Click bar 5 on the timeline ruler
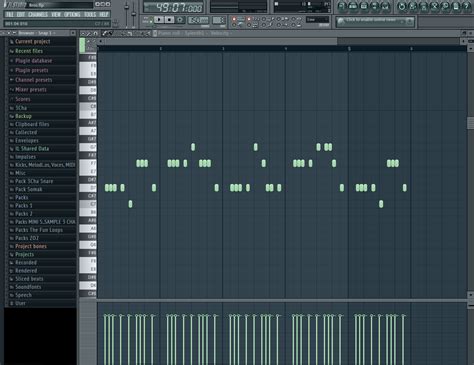The height and width of the screenshot is (365, 474). coord(349,49)
